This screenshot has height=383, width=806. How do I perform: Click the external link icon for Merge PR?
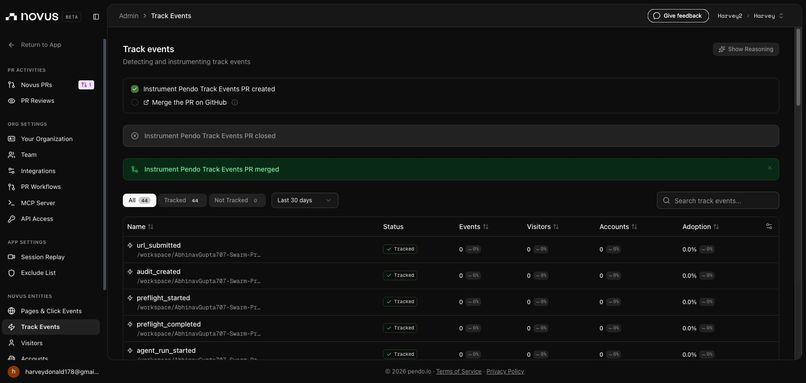pos(146,102)
